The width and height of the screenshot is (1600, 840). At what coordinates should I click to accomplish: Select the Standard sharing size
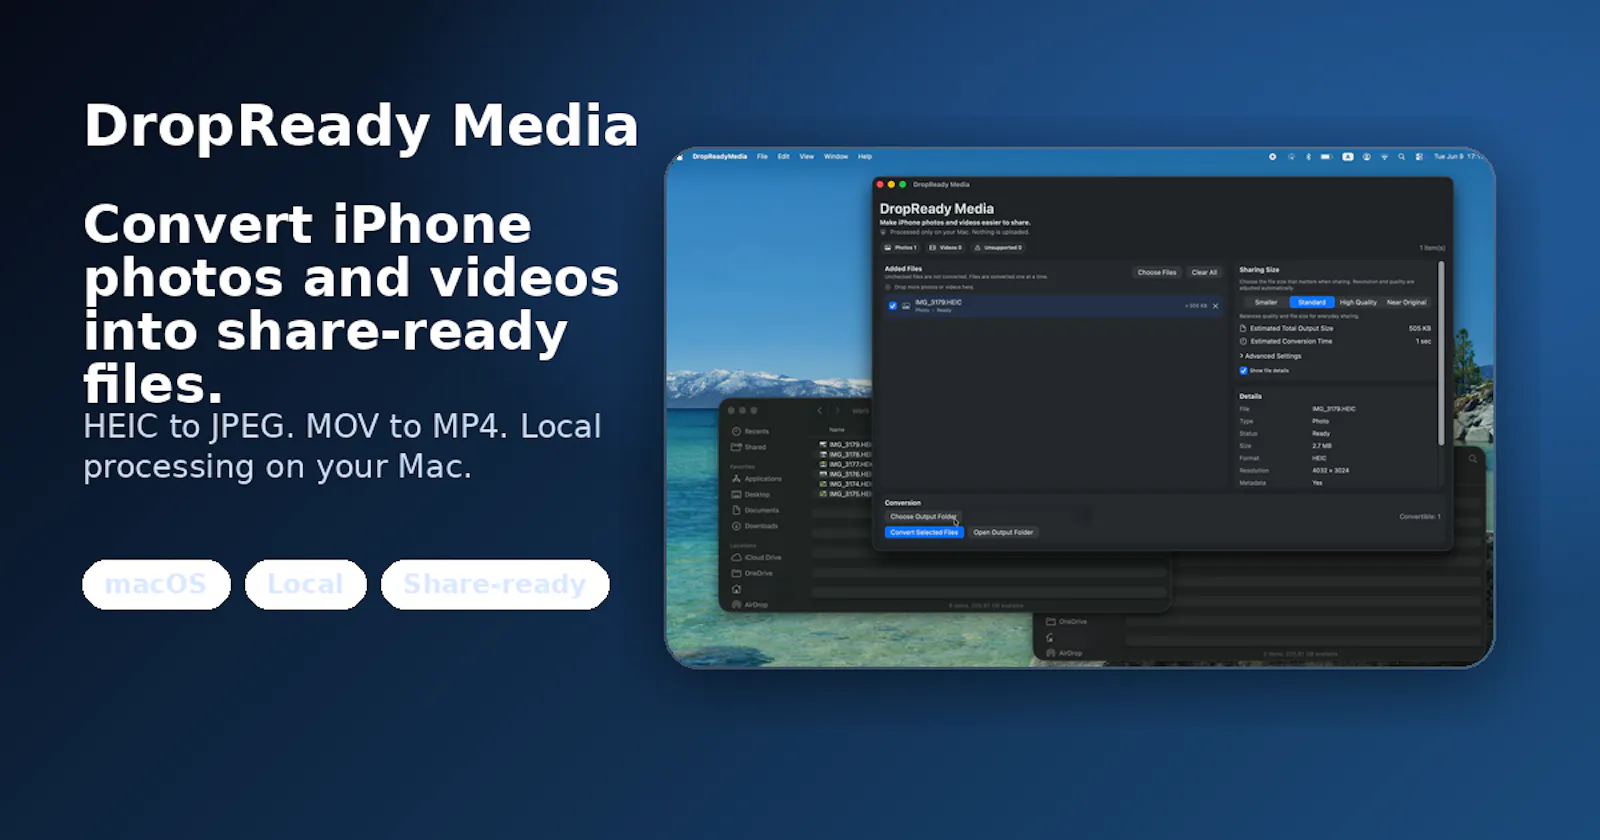coord(1311,302)
